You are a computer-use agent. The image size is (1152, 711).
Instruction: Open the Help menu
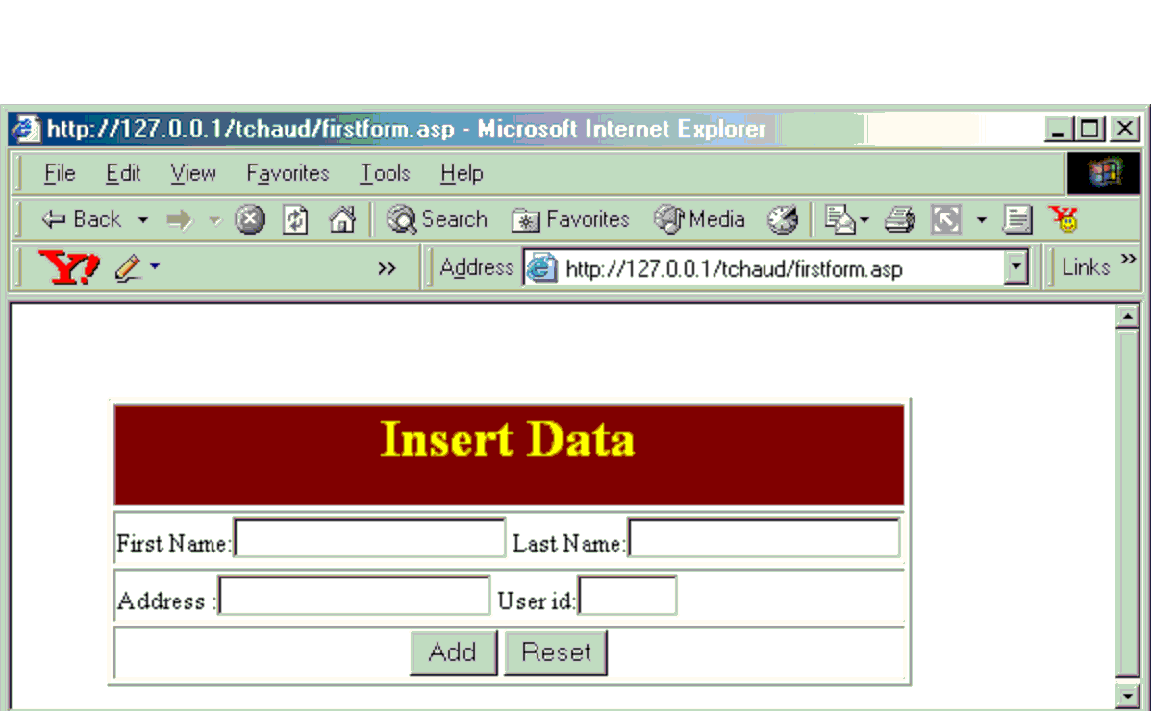click(x=462, y=173)
